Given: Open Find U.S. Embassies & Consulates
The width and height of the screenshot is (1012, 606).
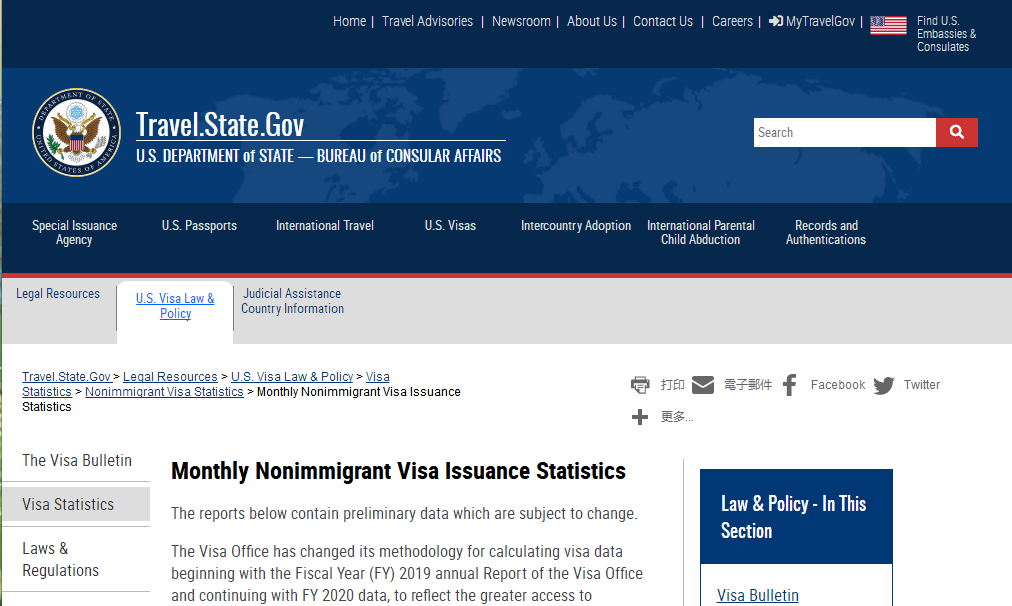Looking at the screenshot, I should tap(946, 34).
